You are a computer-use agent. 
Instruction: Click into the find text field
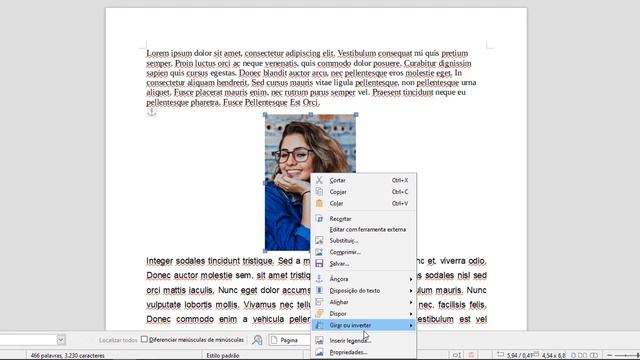click(x=28, y=340)
